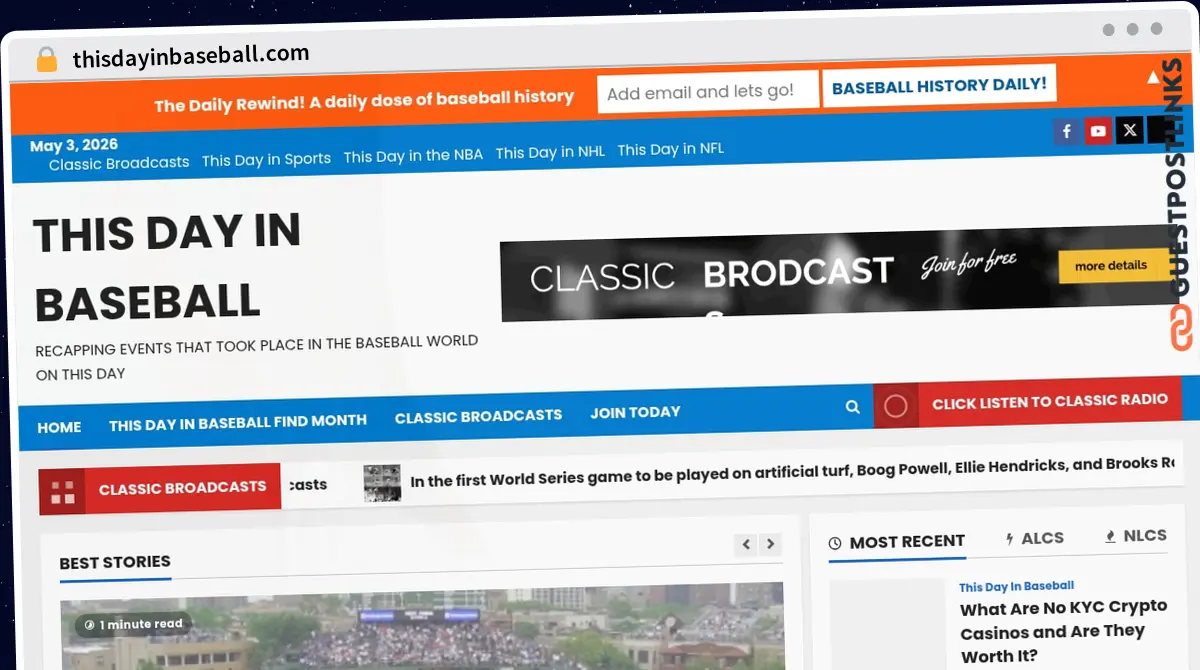Click the Add email input field
The image size is (1200, 670).
pyautogui.click(x=708, y=92)
